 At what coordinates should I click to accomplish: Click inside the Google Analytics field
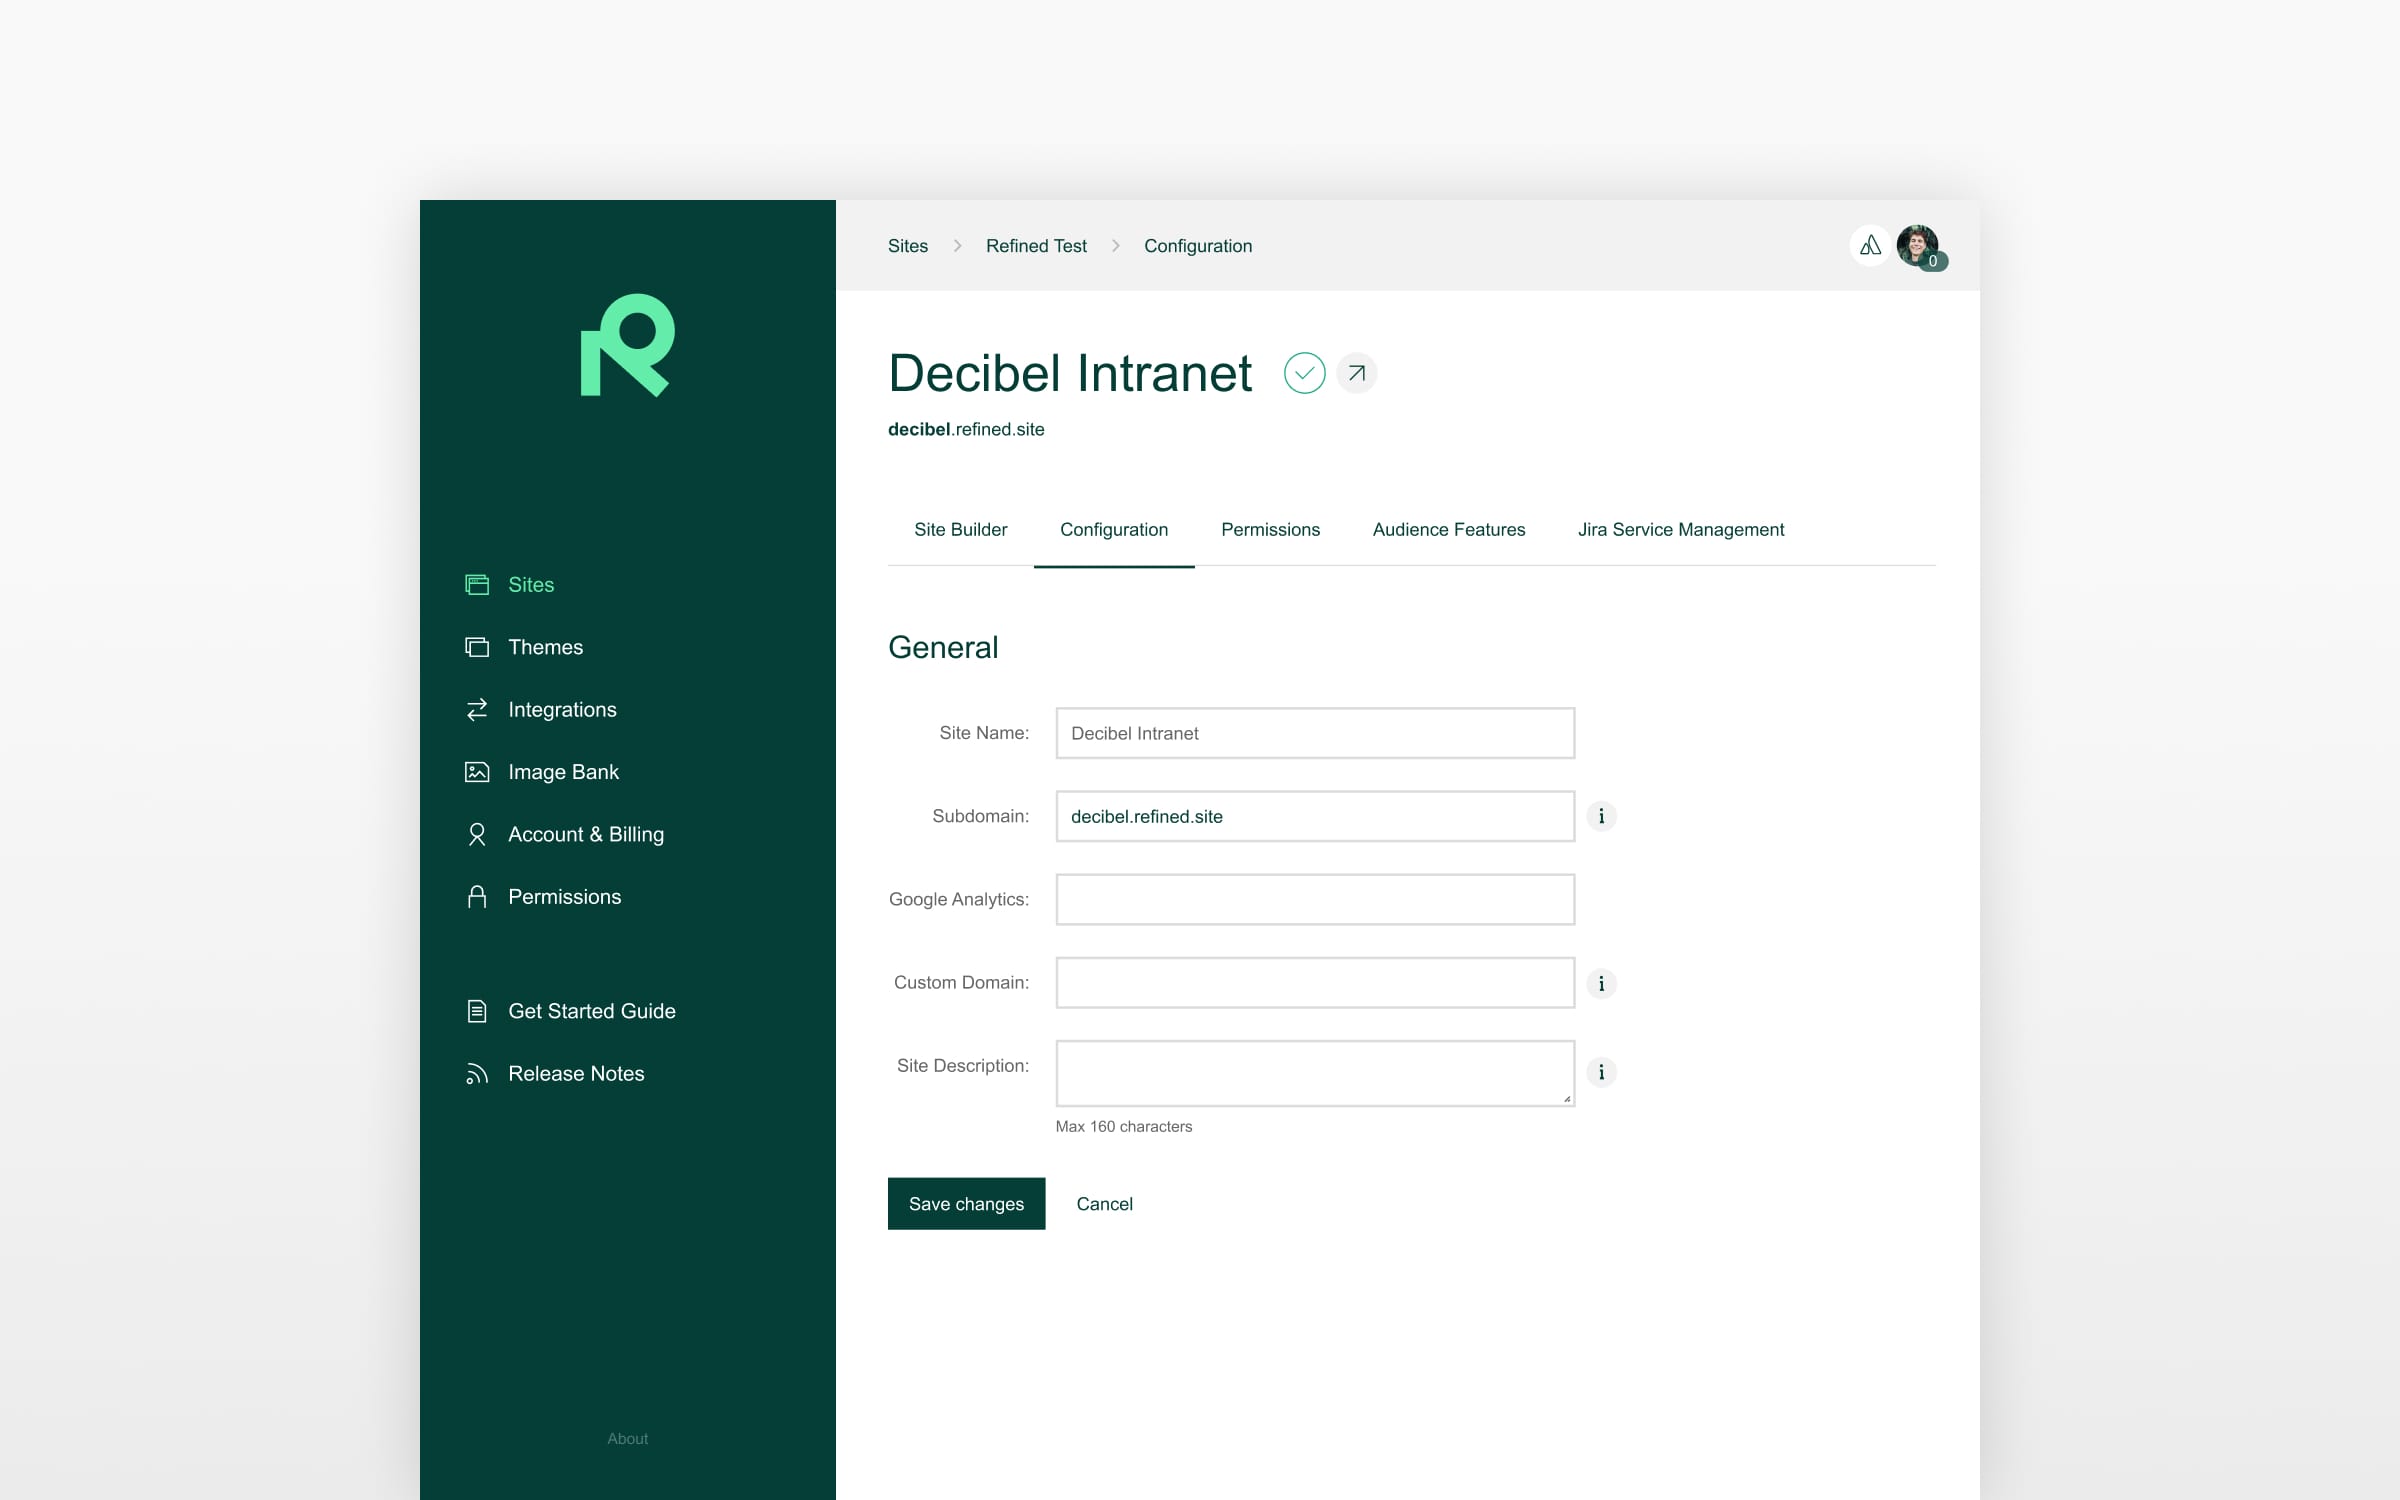tap(1314, 899)
